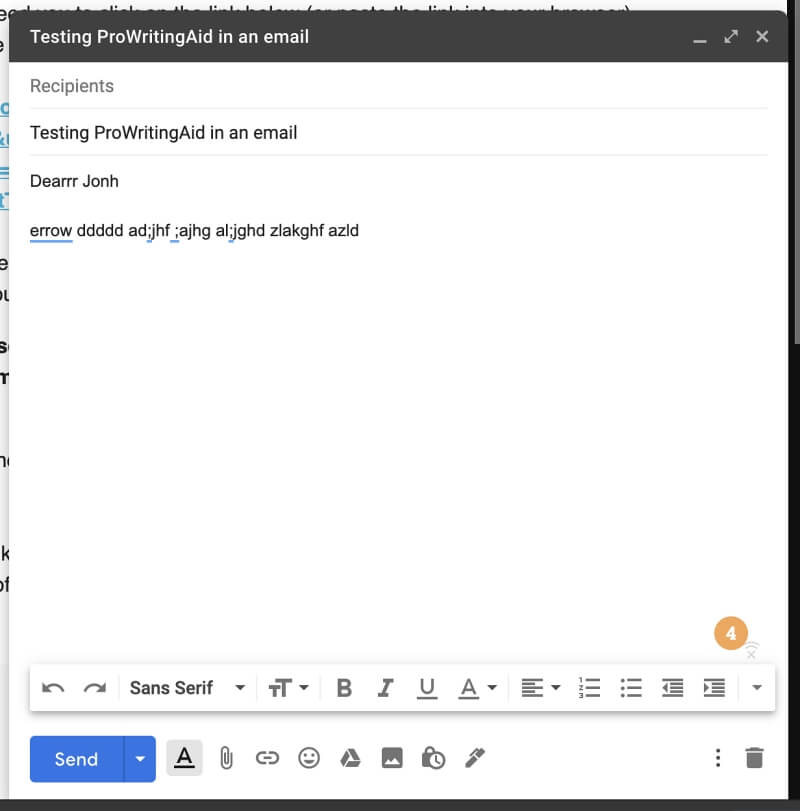The width and height of the screenshot is (800, 811).
Task: Undo the last edit in the compose toolbar
Action: [53, 688]
